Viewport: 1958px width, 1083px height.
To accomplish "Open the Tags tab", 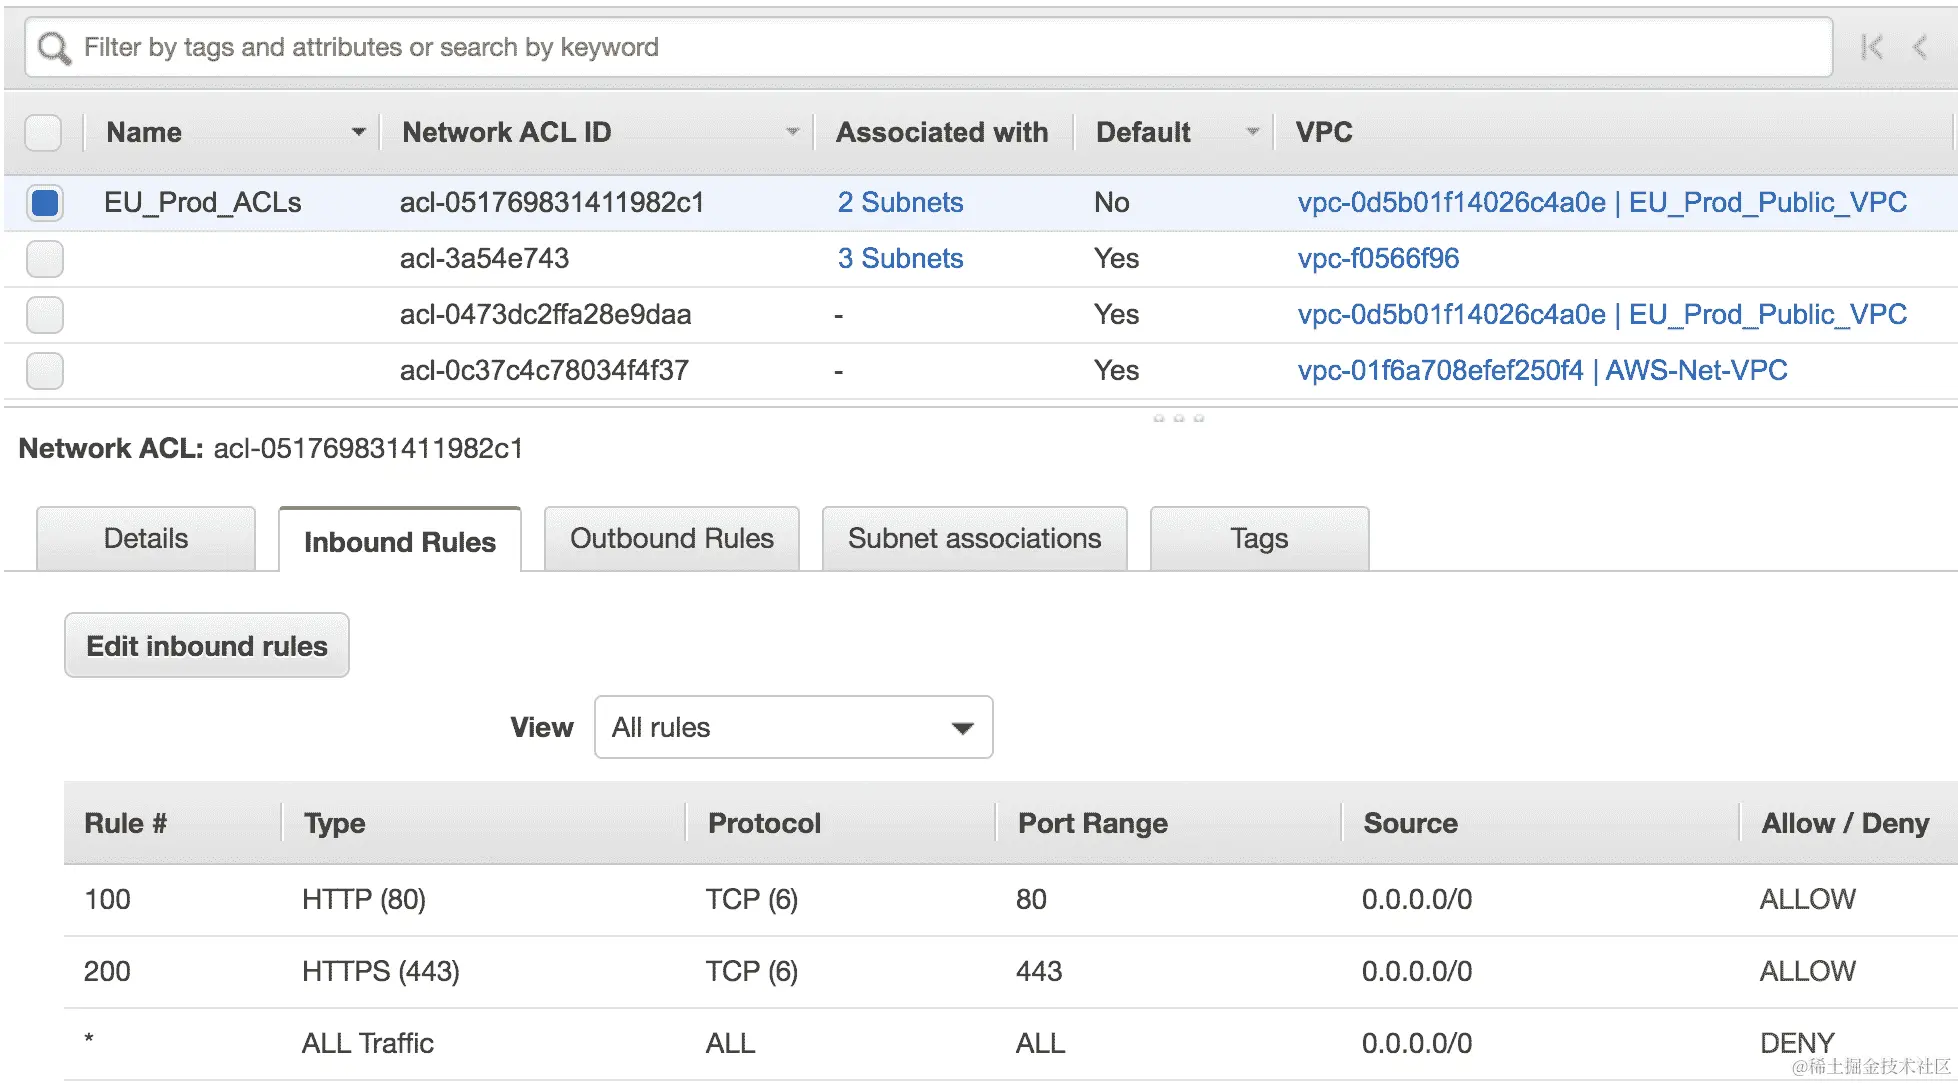I will coord(1258,539).
